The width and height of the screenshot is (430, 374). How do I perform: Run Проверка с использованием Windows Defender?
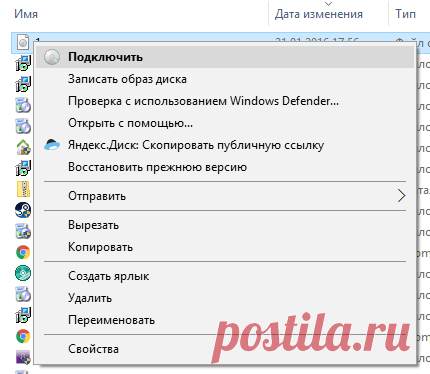pos(225,101)
